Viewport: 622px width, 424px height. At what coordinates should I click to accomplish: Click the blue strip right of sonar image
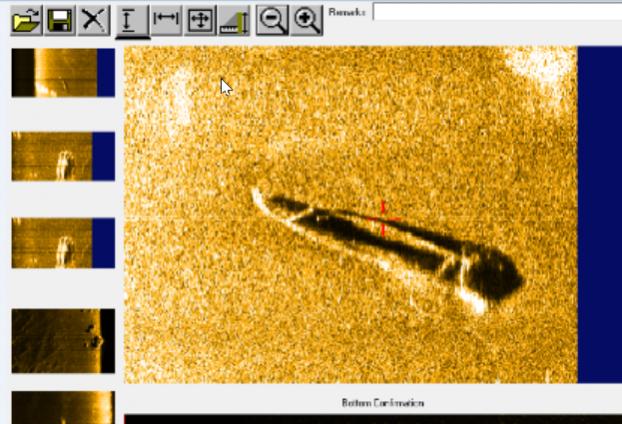(599, 214)
